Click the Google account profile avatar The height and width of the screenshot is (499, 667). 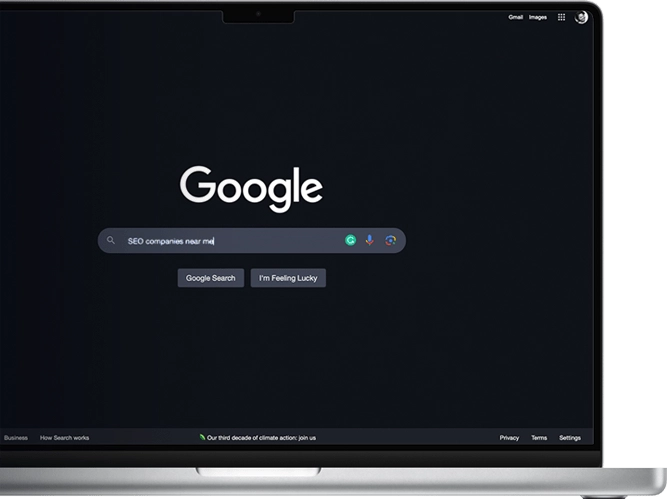(x=581, y=17)
